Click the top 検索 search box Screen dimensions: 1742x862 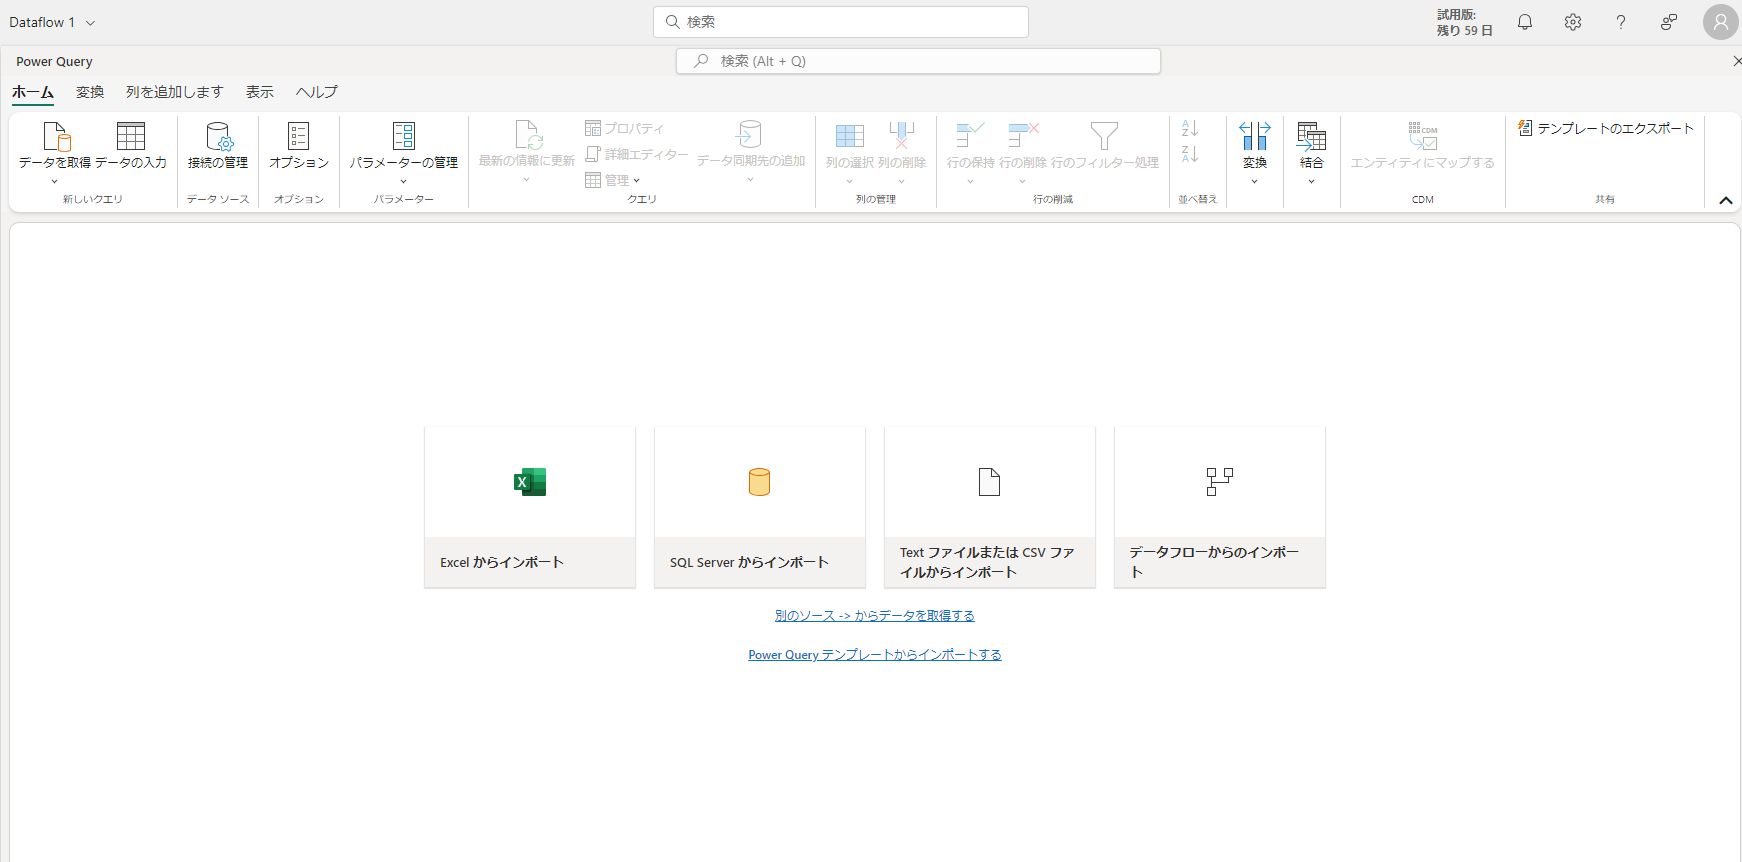coord(841,22)
